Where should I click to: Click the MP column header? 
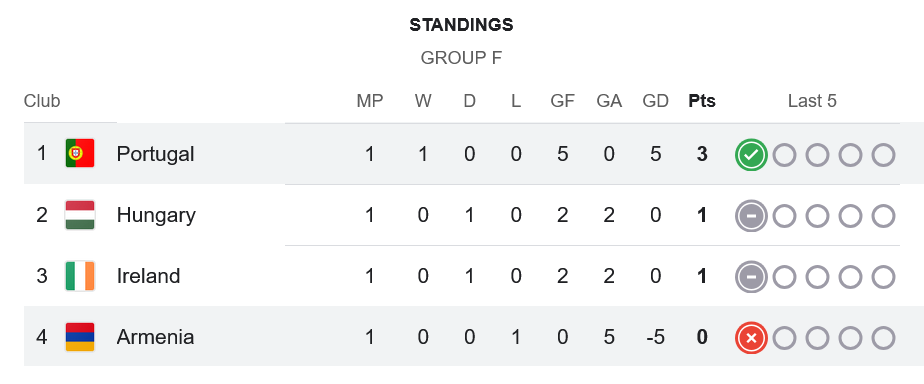(x=369, y=101)
